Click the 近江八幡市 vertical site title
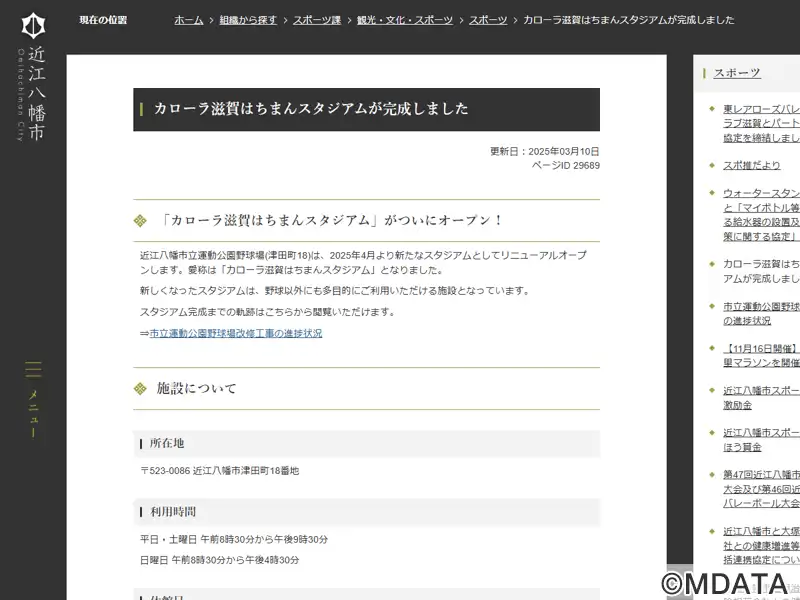 [x=36, y=93]
